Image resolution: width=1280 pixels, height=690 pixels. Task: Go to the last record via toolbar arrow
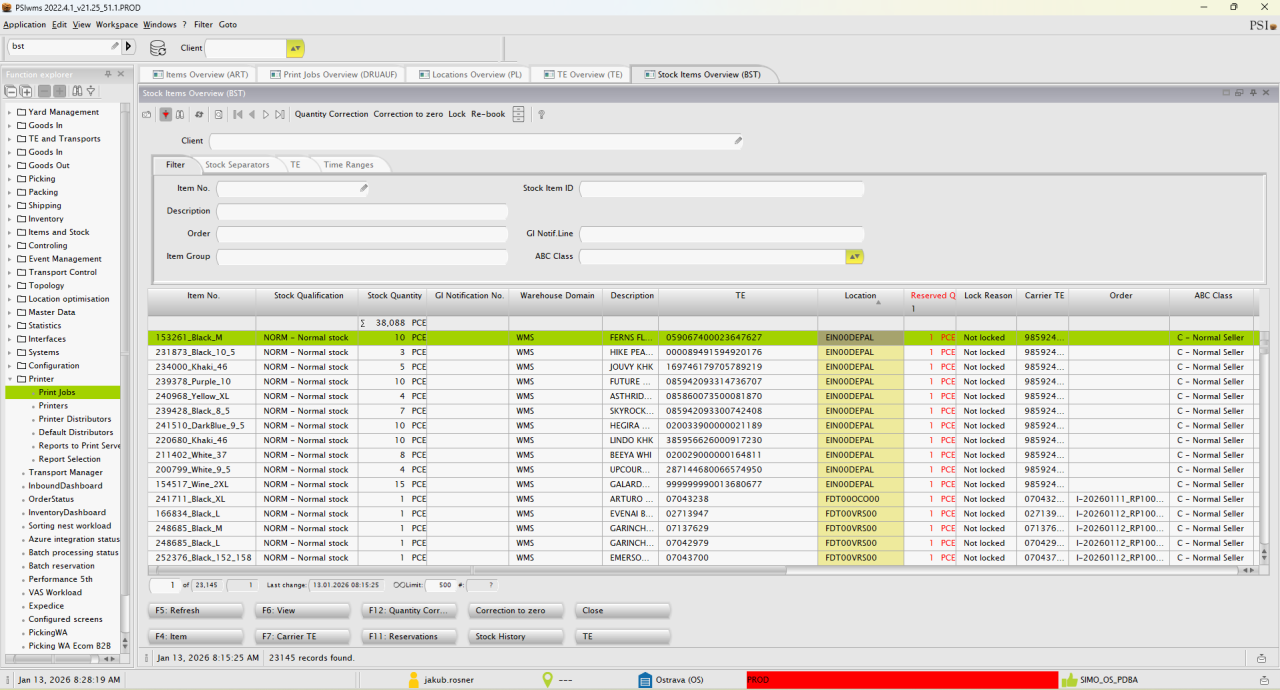tap(280, 114)
